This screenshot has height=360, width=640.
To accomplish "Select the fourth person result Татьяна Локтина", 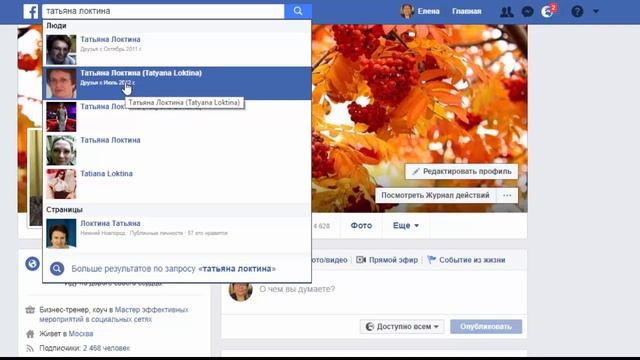I will 177,151.
